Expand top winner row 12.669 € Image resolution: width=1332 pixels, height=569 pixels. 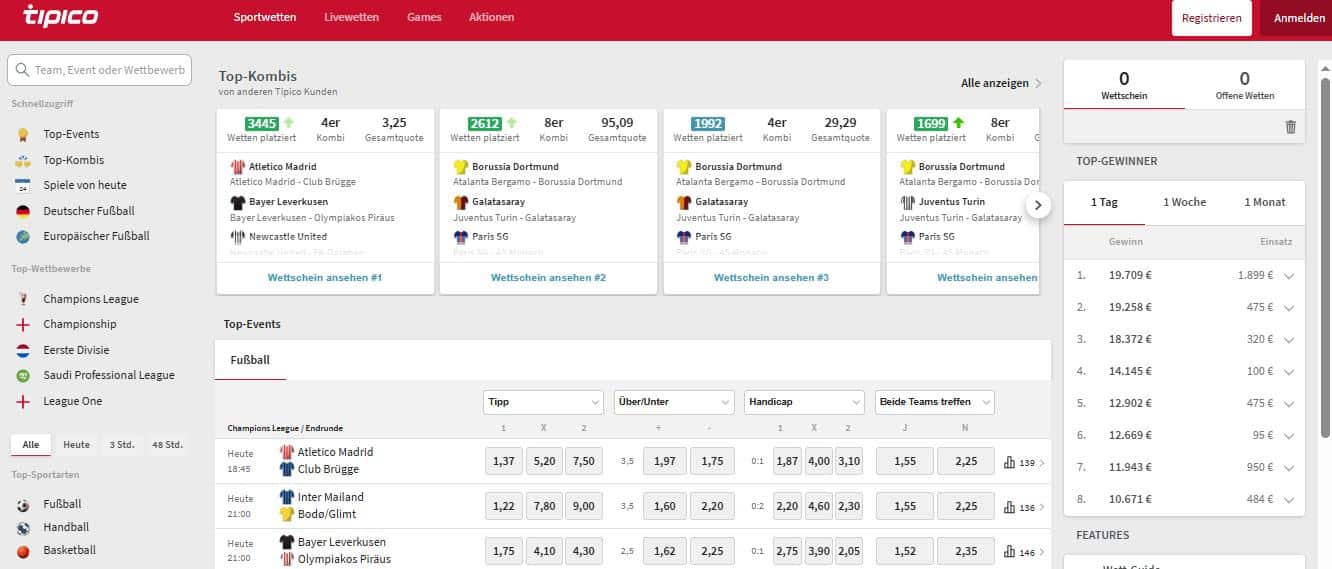point(1289,436)
